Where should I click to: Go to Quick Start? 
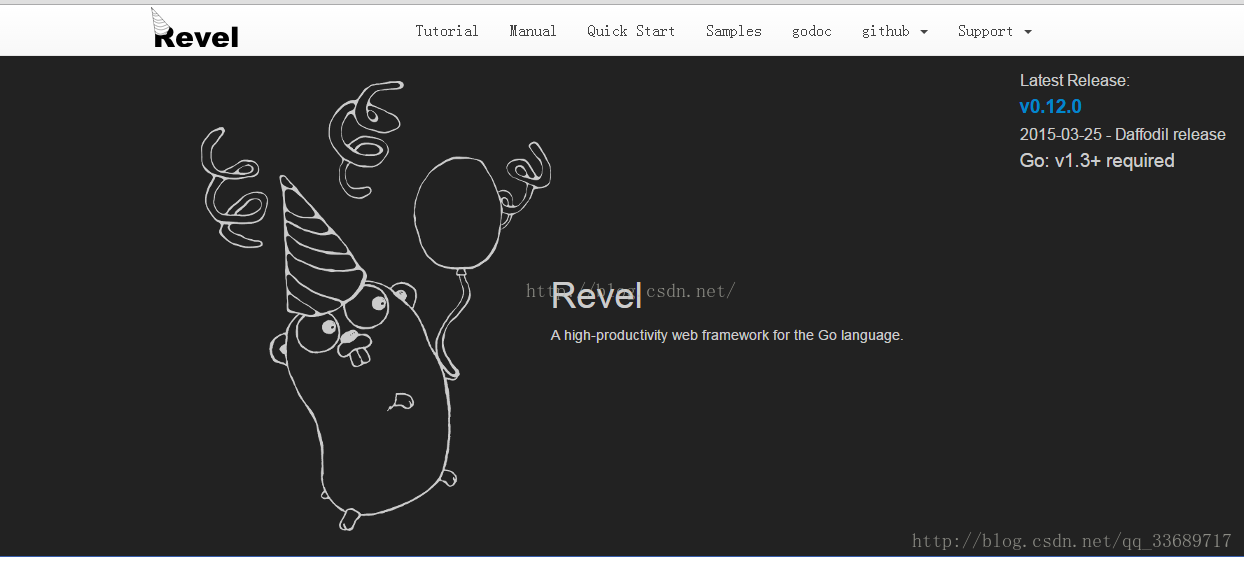click(631, 31)
